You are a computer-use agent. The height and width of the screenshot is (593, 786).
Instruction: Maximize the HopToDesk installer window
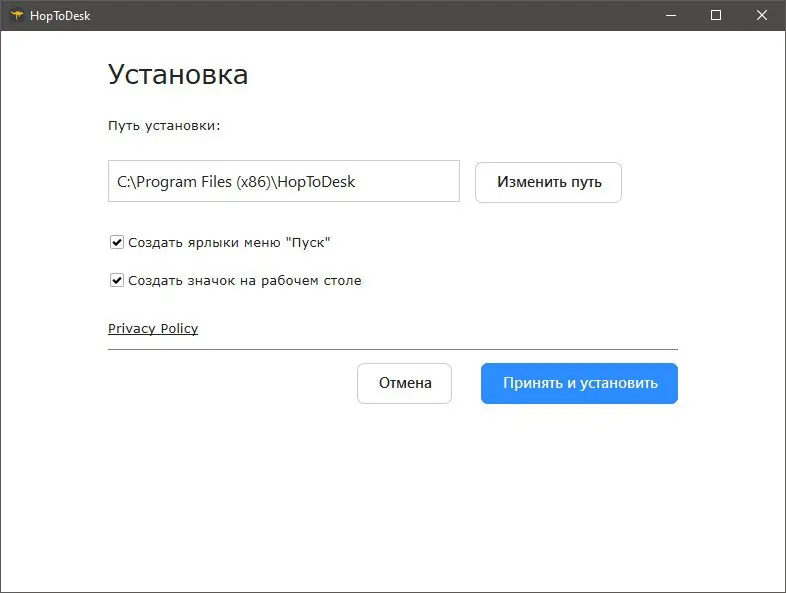(716, 15)
